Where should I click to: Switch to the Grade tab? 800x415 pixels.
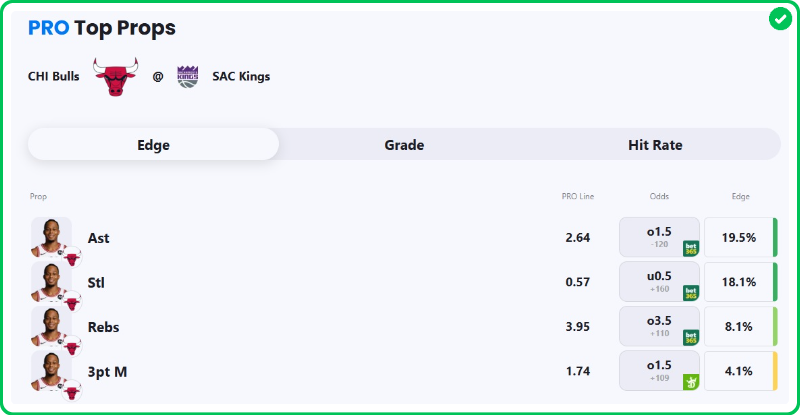tap(404, 145)
